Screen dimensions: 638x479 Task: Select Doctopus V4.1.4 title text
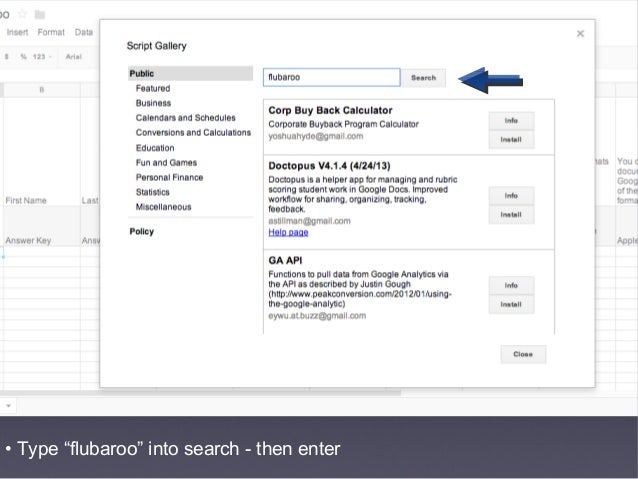pyautogui.click(x=329, y=166)
